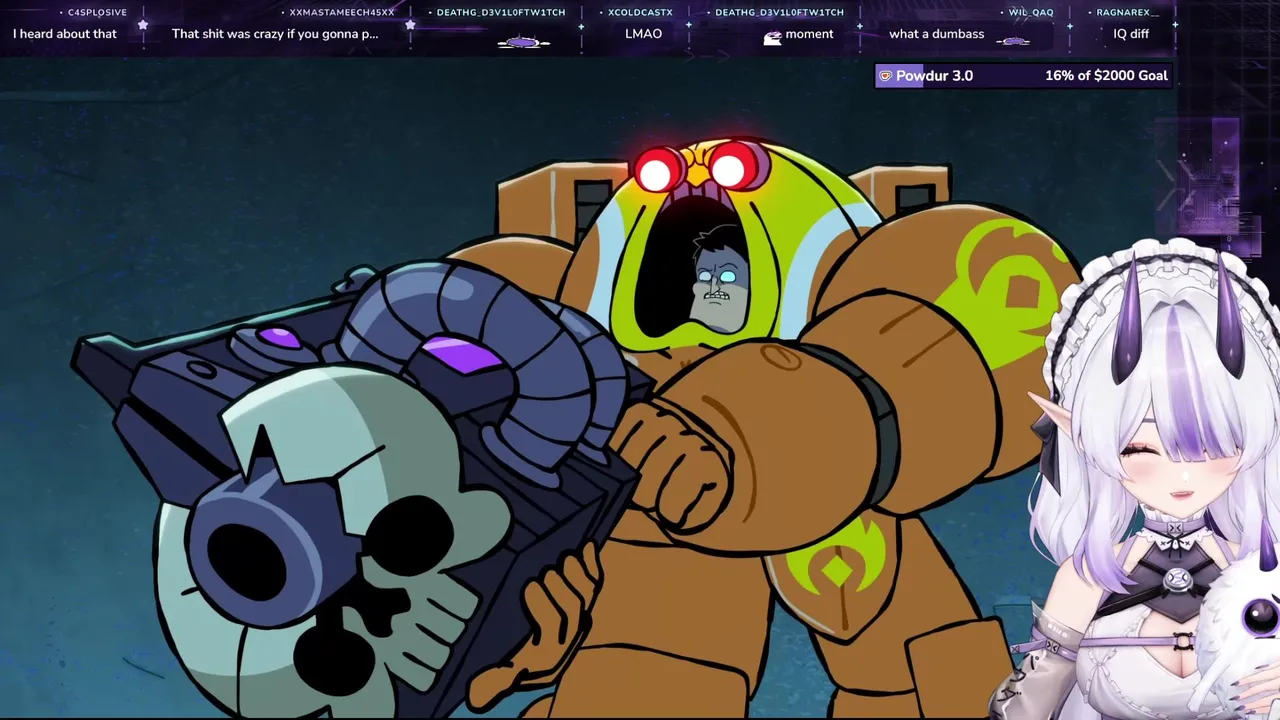Select the "Powdur 3.0" goal label
The image size is (1280, 720).
934,76
